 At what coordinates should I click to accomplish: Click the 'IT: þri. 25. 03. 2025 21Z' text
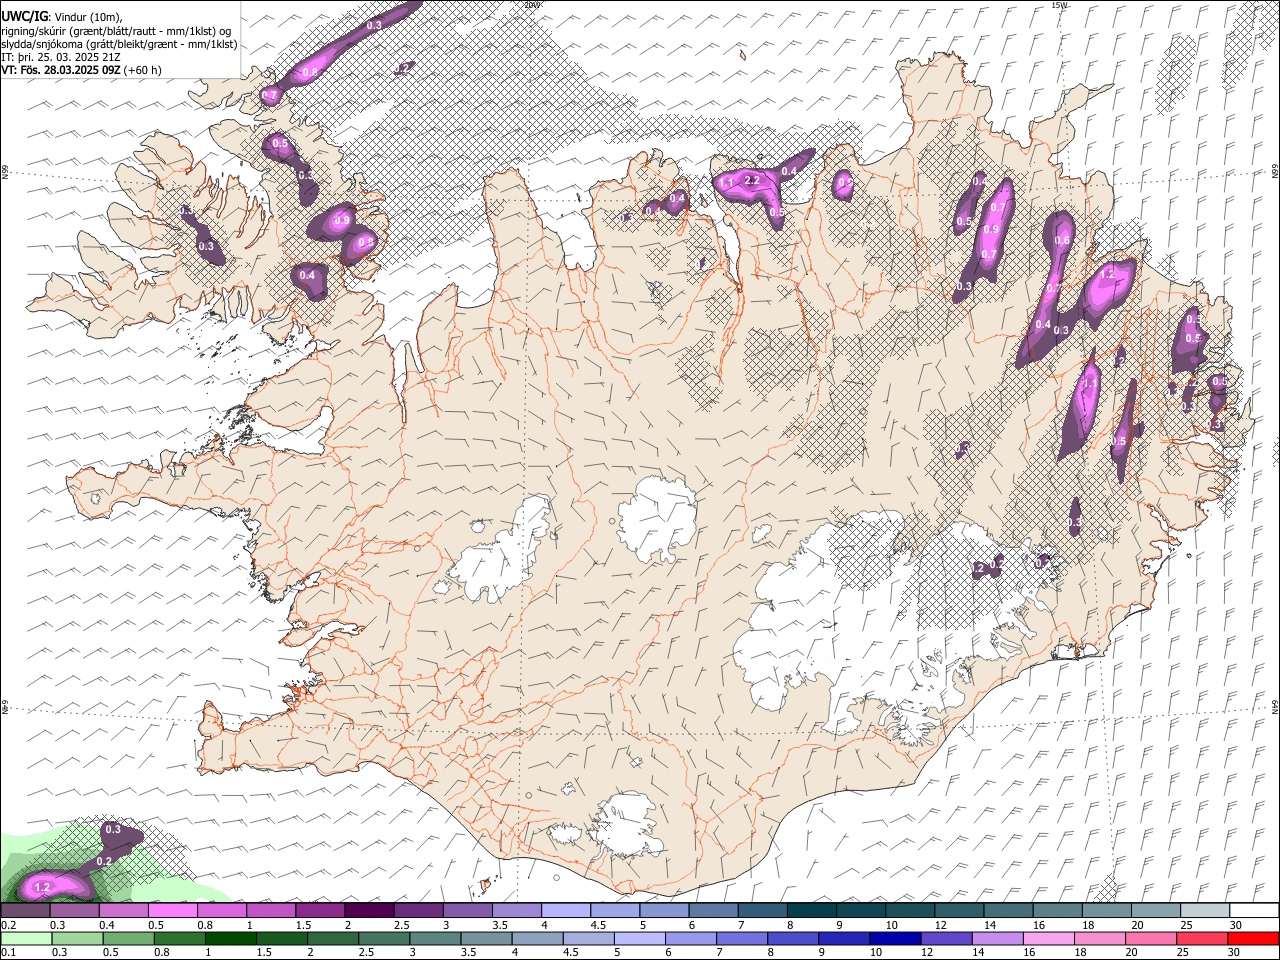pos(62,57)
